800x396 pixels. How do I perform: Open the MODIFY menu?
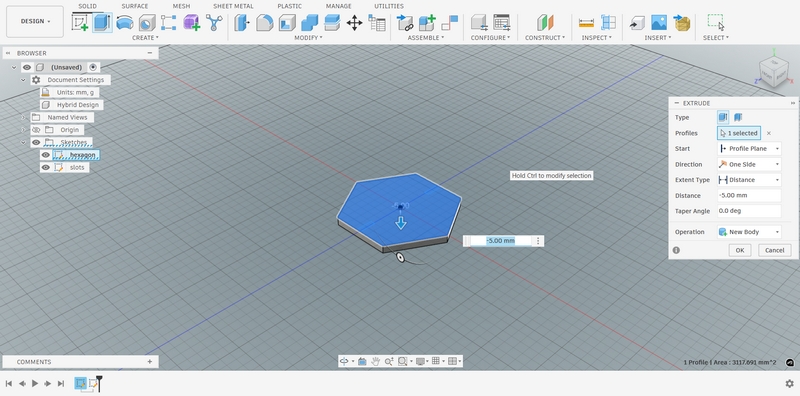point(308,38)
